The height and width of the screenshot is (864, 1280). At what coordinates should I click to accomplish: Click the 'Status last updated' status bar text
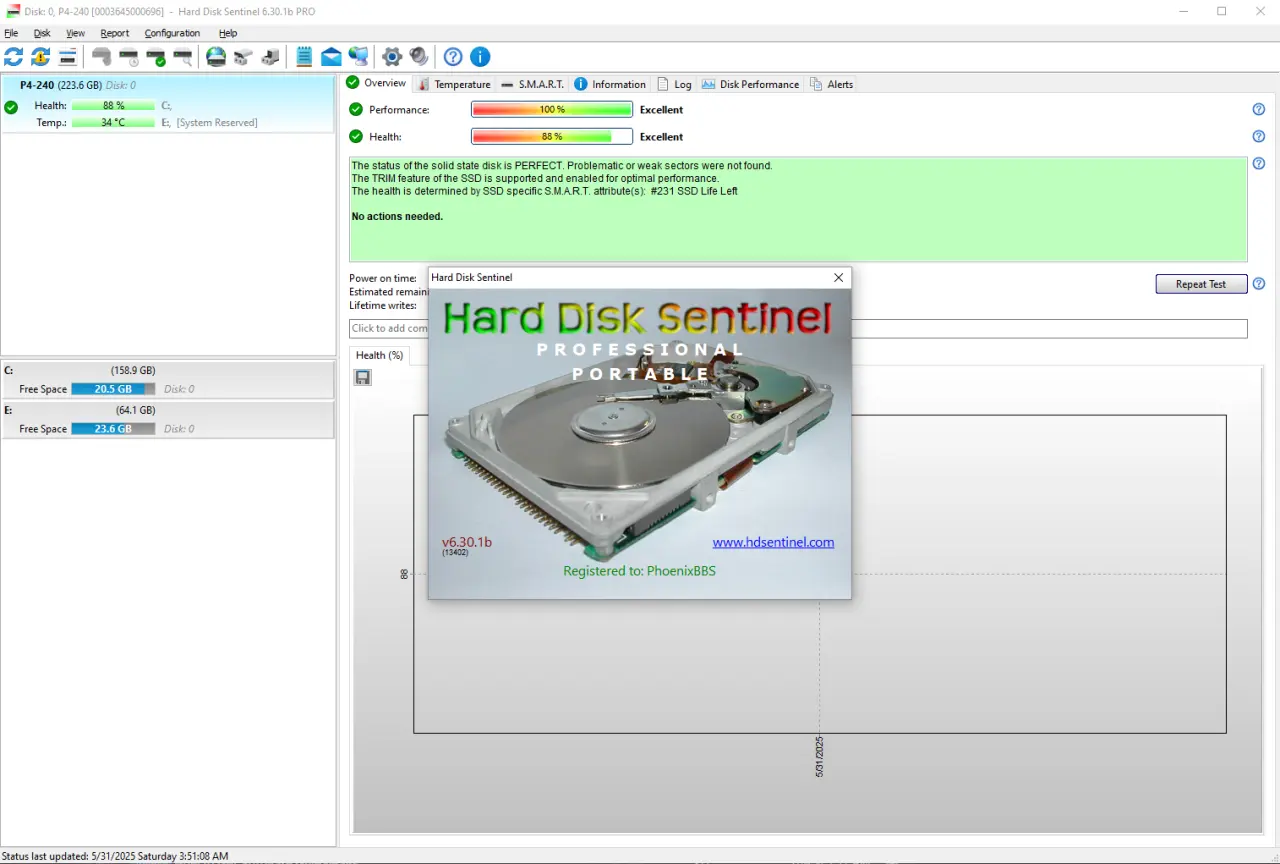[115, 856]
